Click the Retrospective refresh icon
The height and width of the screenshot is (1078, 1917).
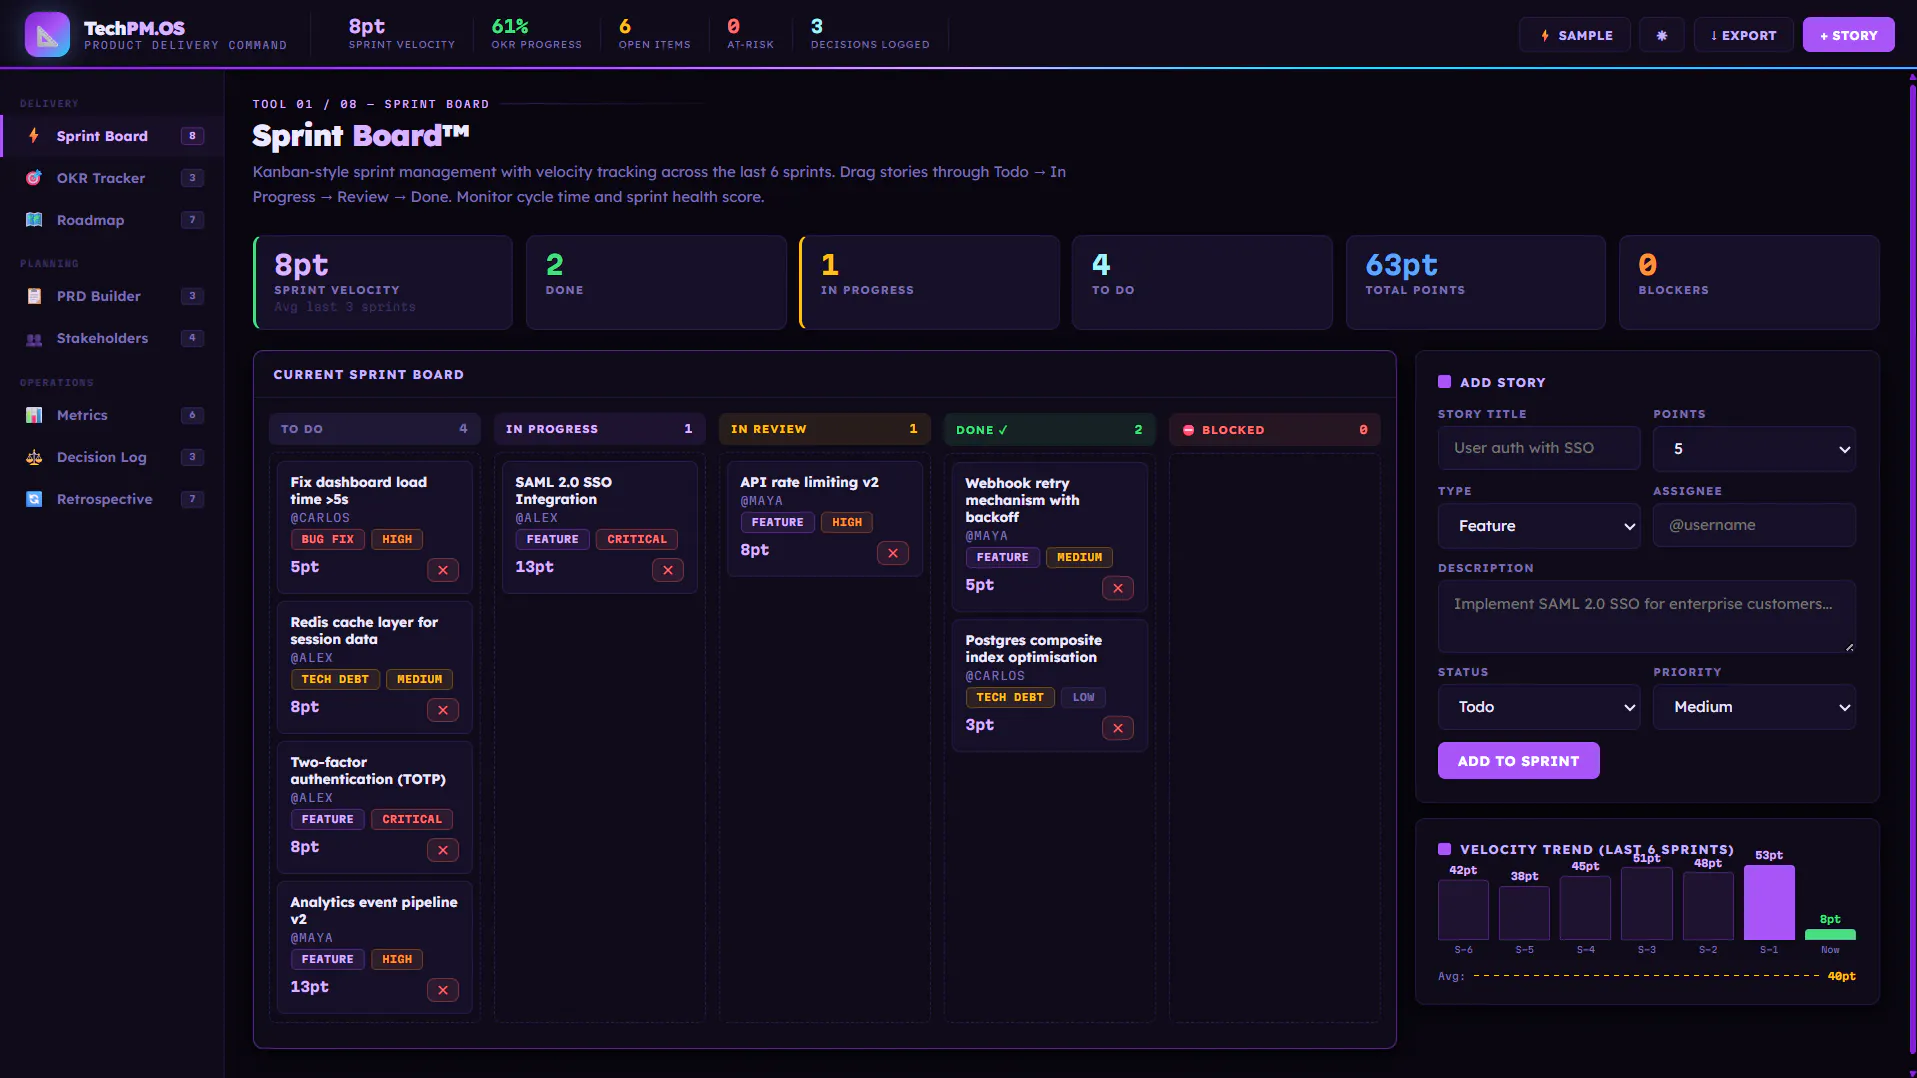34,499
